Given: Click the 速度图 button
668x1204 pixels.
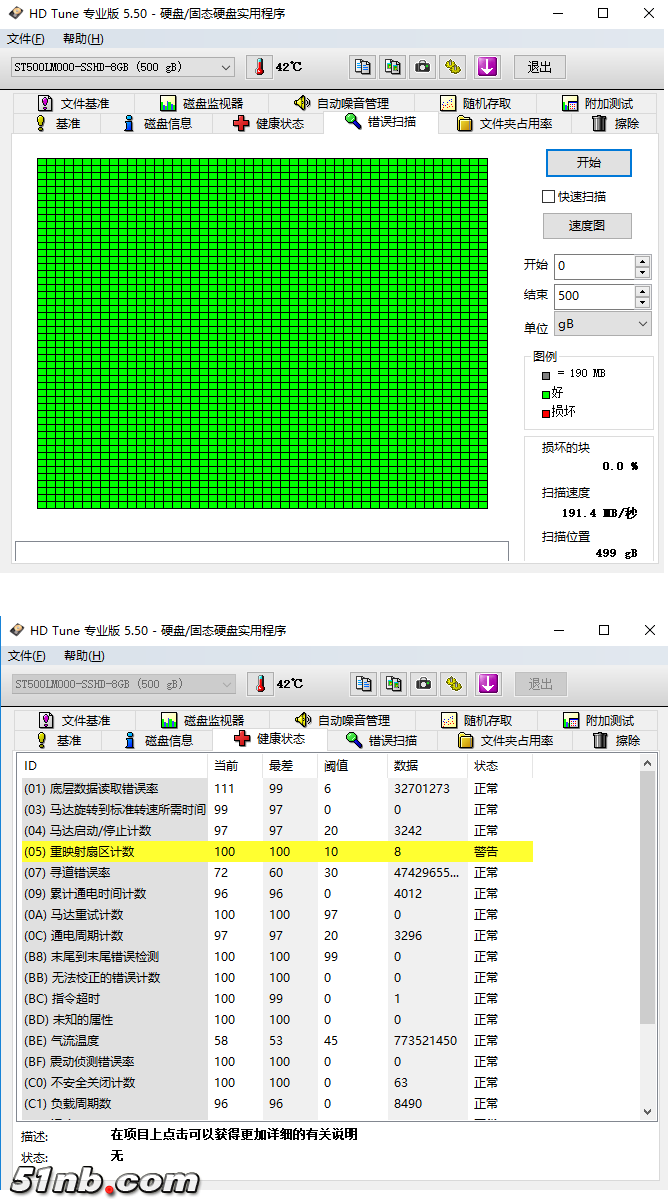Looking at the screenshot, I should [x=587, y=225].
